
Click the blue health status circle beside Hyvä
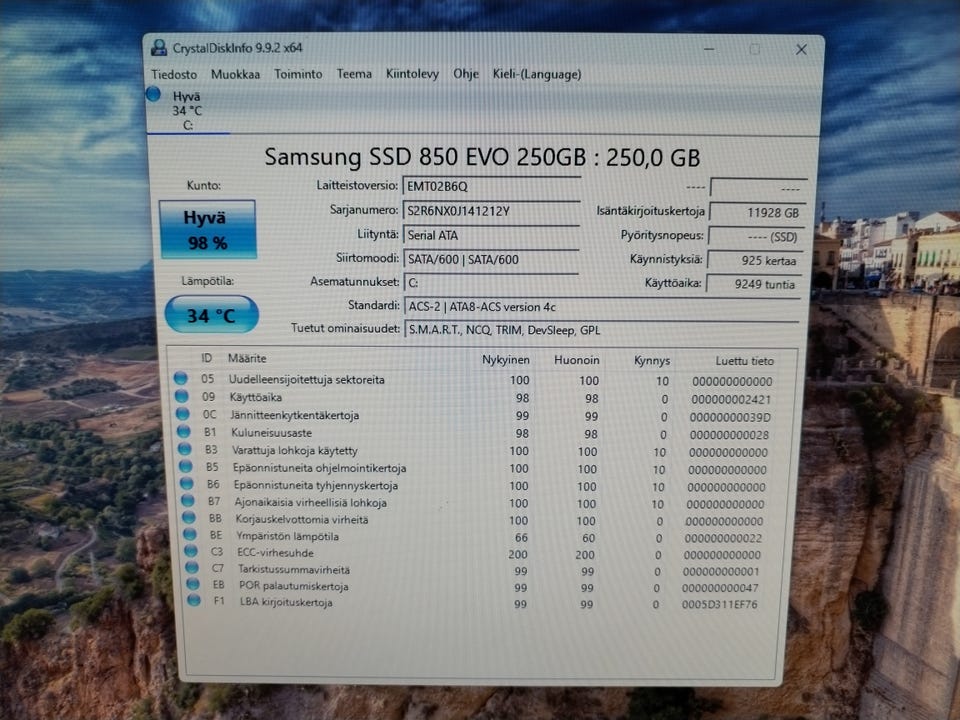pyautogui.click(x=154, y=94)
